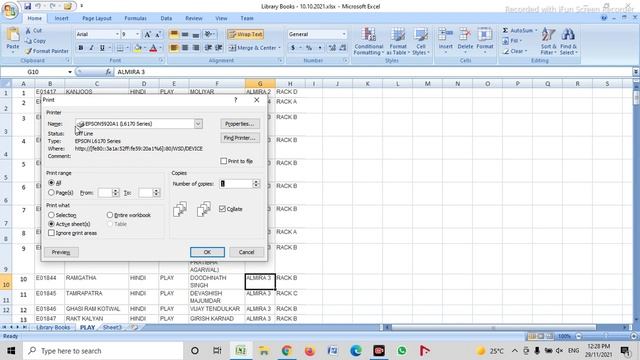Expand the printer Name dropdown
Image resolution: width=640 pixels, height=360 pixels.
[x=198, y=124]
